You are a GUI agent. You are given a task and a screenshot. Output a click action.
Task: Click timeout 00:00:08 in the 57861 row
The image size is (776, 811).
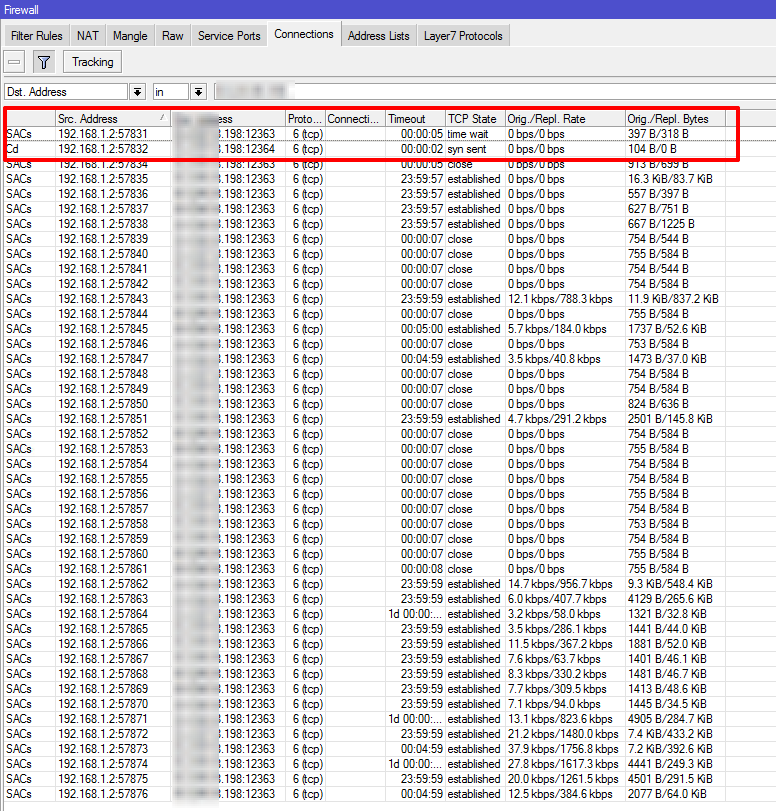(x=422, y=569)
